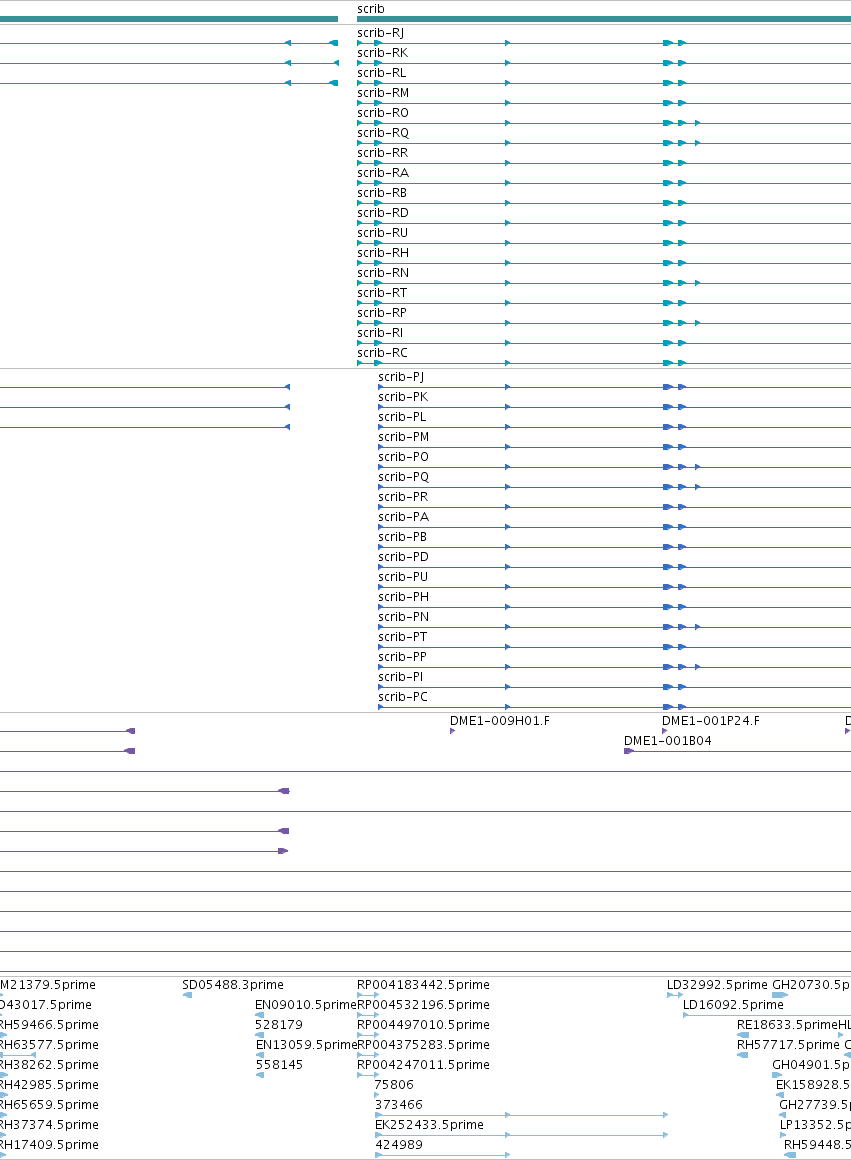Select EST LD16092.5prime
The width and height of the screenshot is (851, 1160).
coord(733,1005)
